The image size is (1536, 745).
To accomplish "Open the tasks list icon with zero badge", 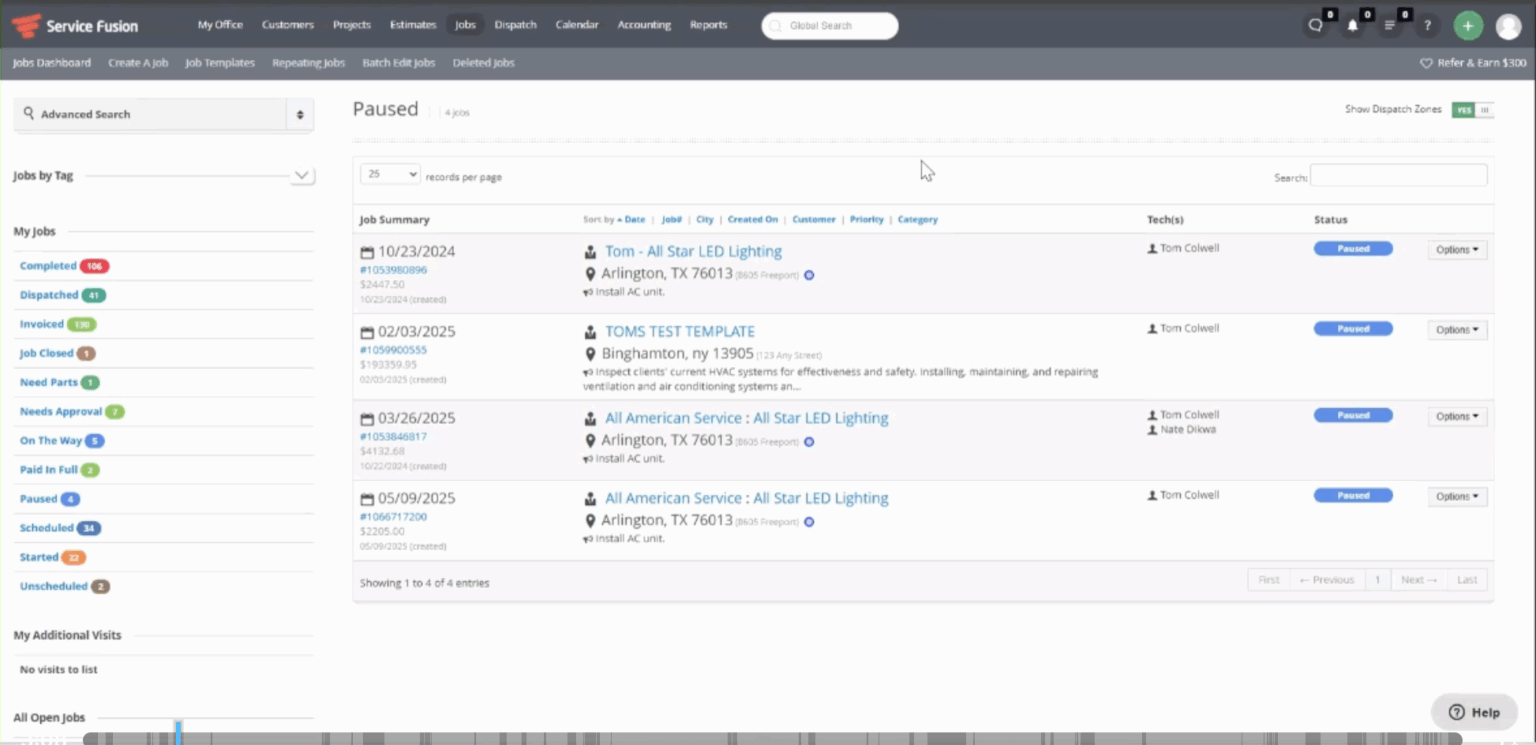I will pos(1390,24).
